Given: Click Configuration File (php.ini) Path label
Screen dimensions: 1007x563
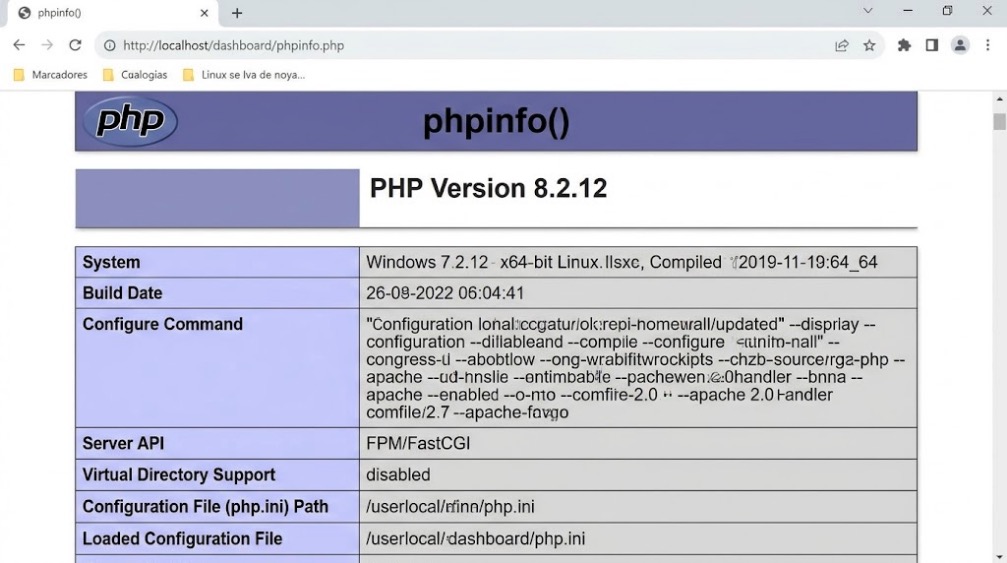Looking at the screenshot, I should (205, 507).
